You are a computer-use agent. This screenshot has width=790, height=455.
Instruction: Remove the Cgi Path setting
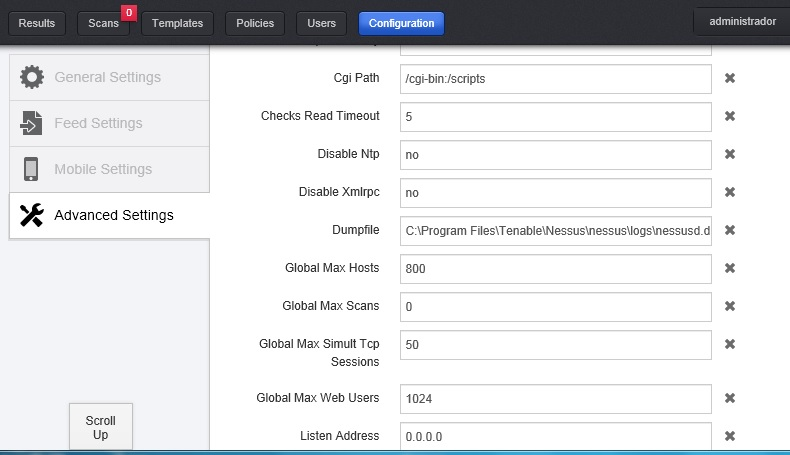(730, 78)
